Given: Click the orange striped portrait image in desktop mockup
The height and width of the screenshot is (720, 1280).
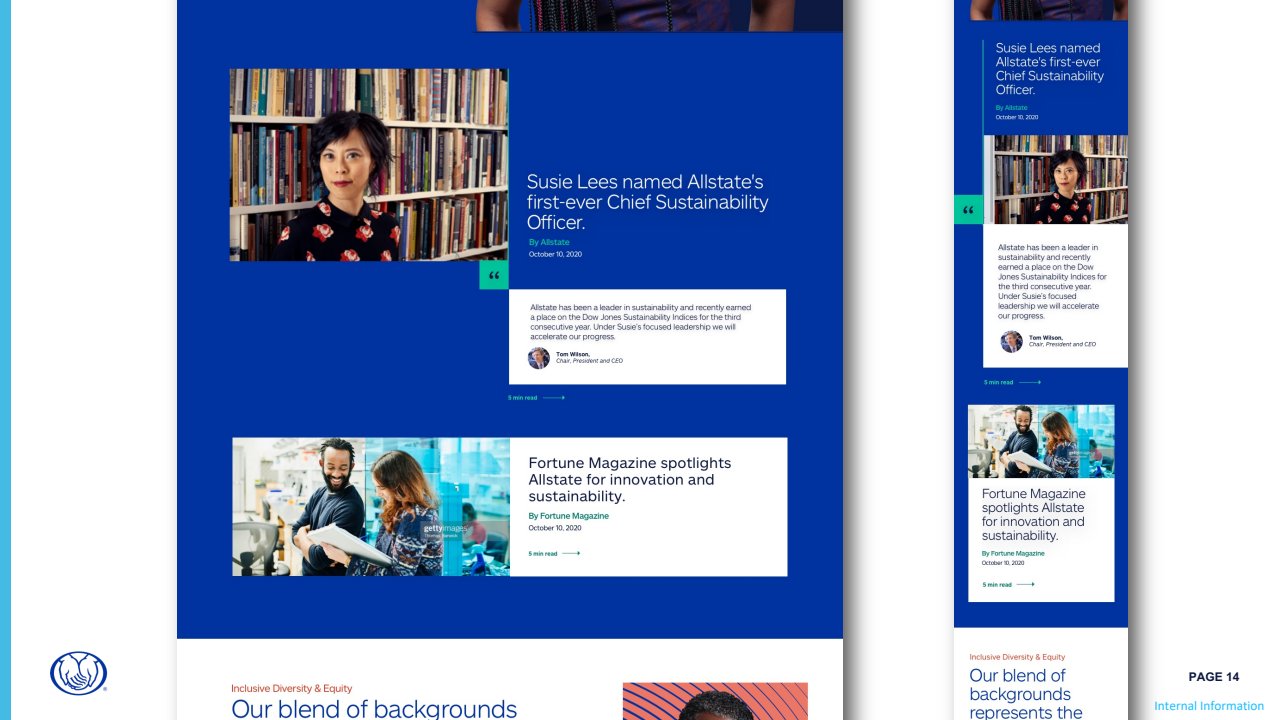Looking at the screenshot, I should click(715, 701).
